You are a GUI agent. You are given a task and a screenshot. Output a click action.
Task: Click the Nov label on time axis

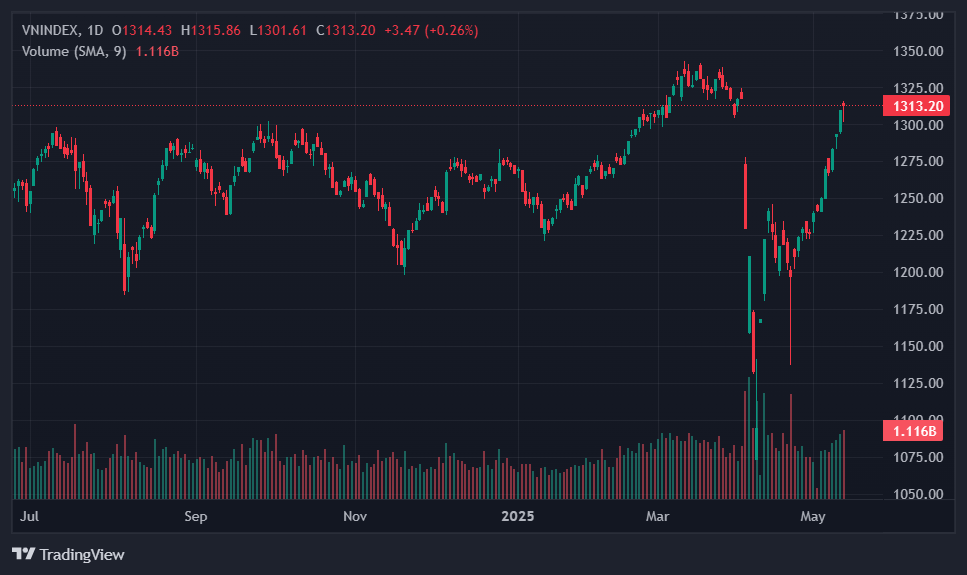[355, 516]
